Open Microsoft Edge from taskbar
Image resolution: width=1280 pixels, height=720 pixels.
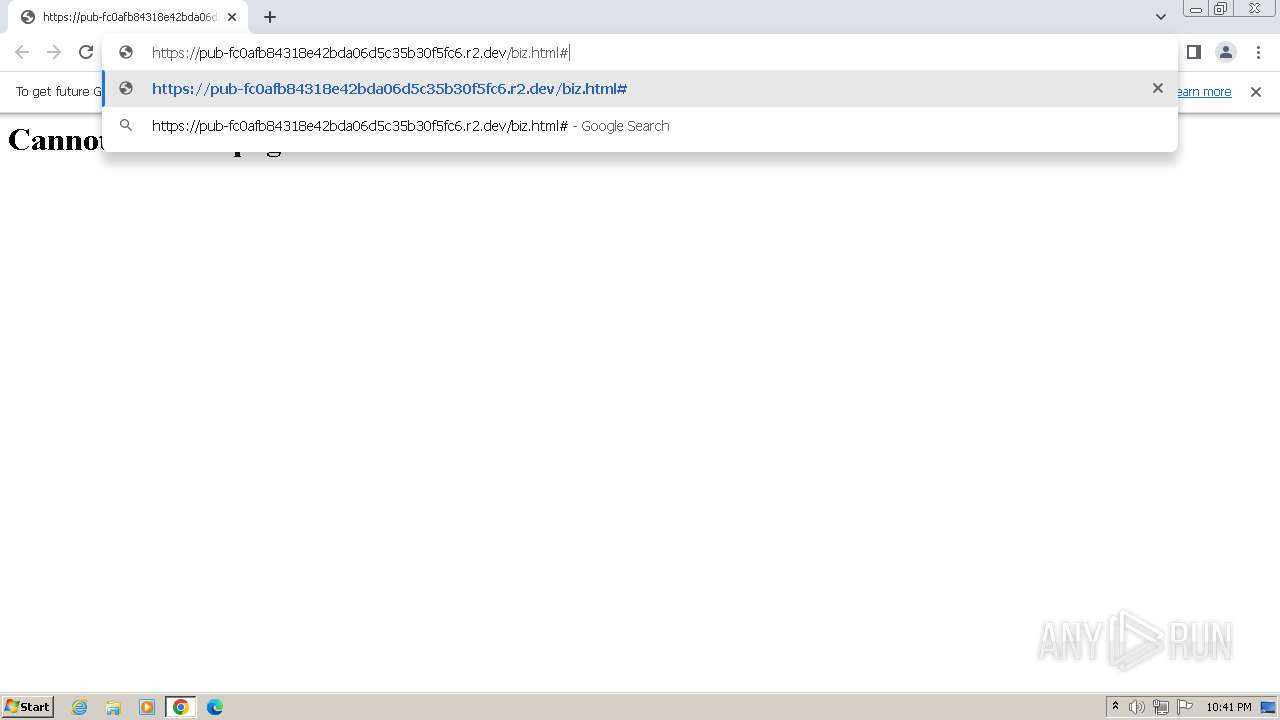tap(215, 707)
